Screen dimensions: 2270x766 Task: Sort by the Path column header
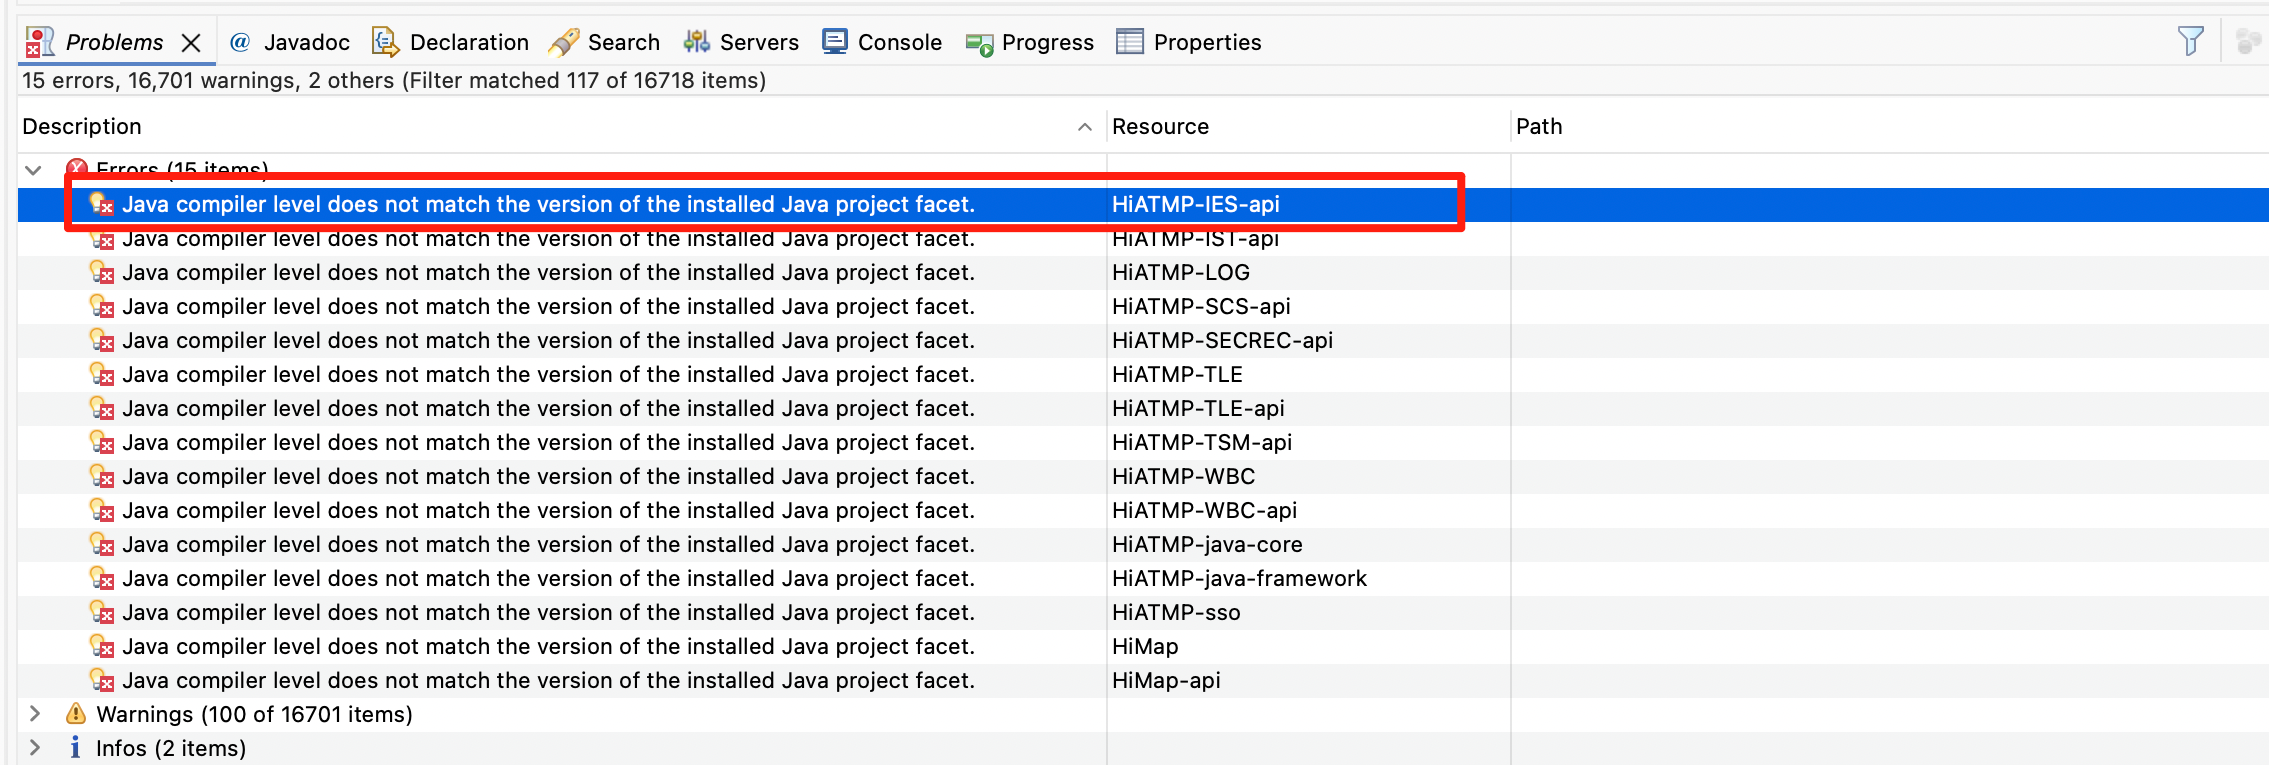[x=1539, y=126]
